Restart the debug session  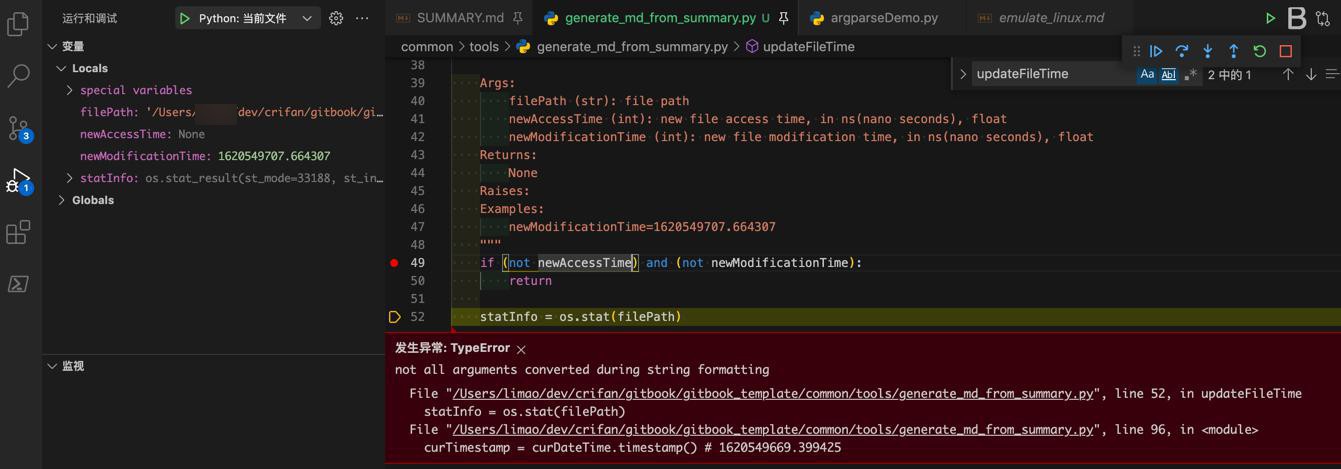1260,51
